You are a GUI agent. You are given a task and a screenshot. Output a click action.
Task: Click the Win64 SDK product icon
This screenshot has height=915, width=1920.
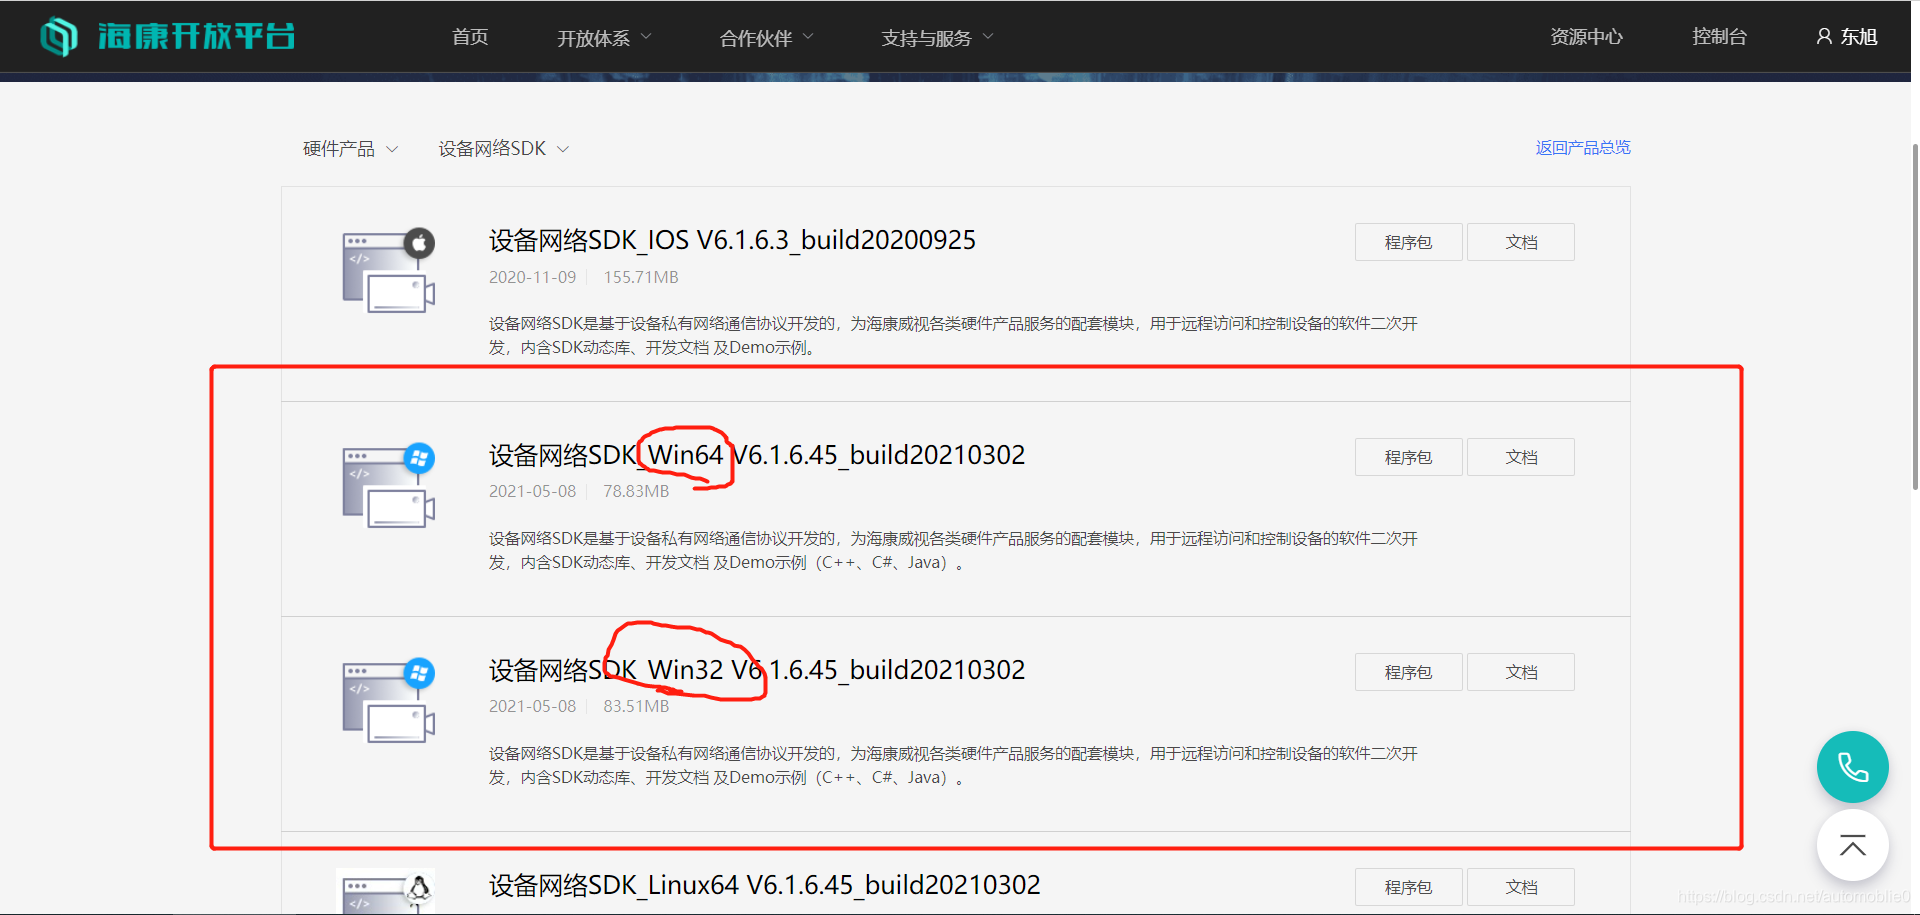pos(389,485)
